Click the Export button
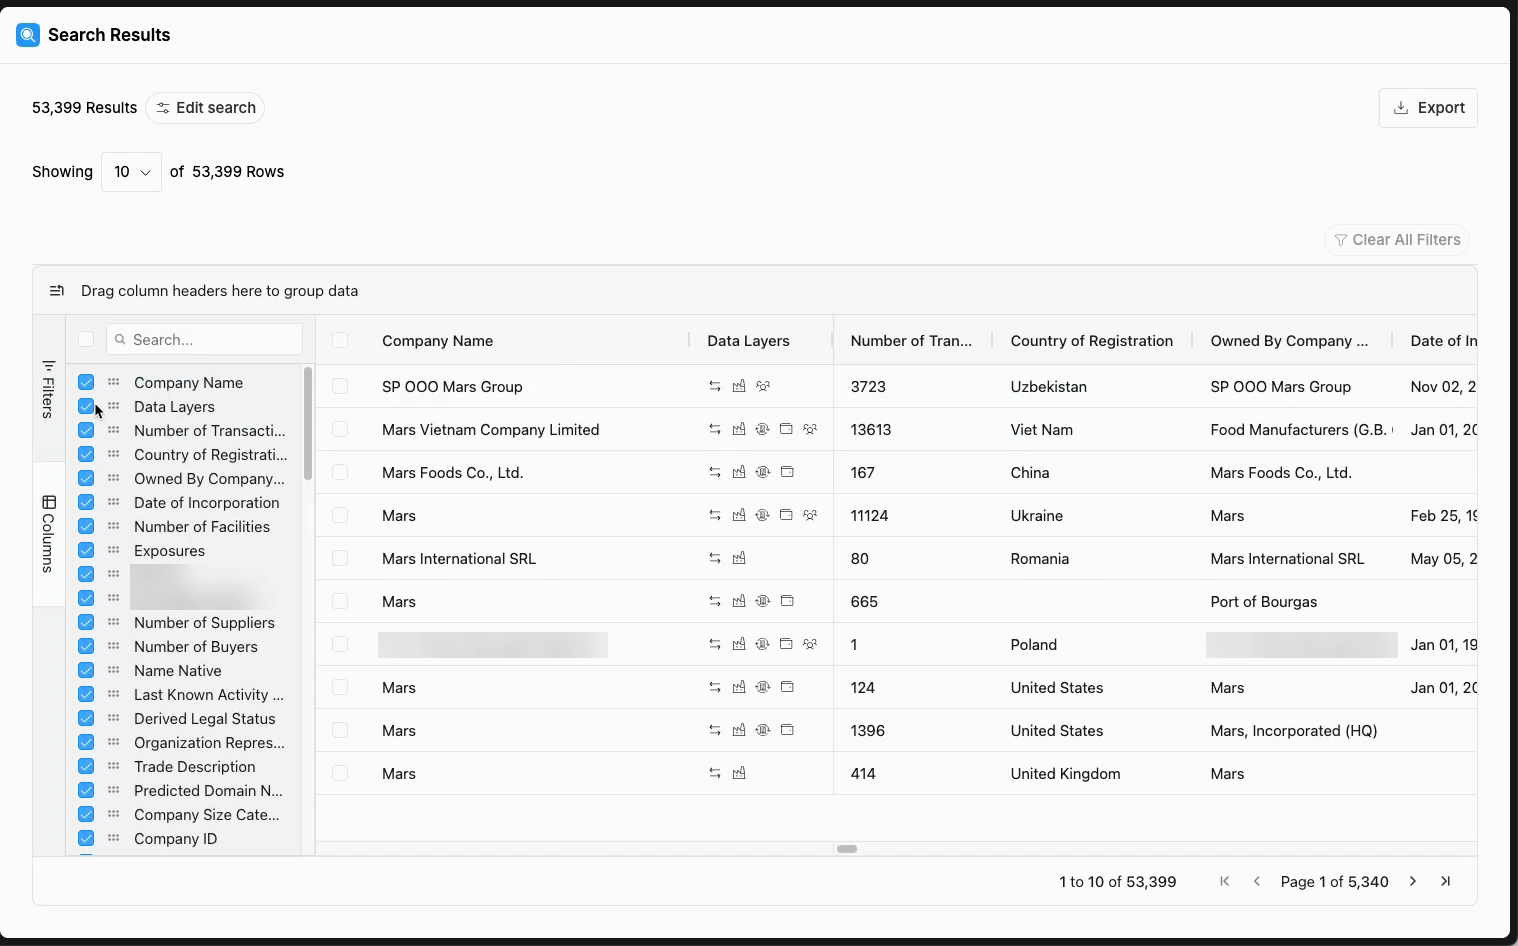 tap(1428, 108)
